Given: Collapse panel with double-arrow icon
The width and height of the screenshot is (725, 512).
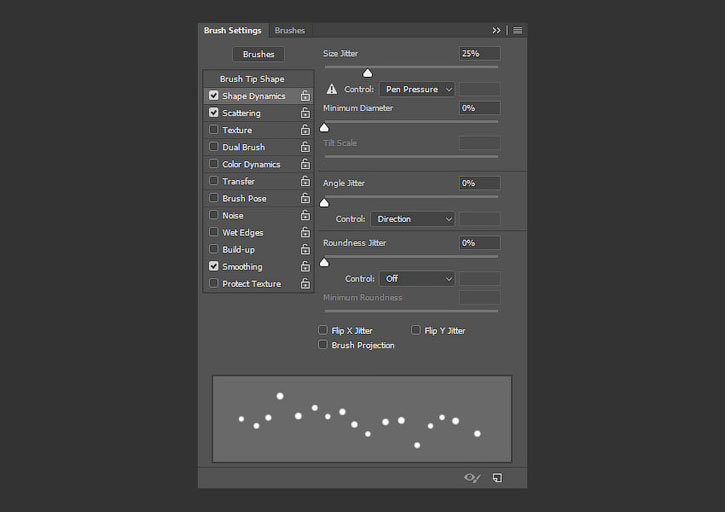Looking at the screenshot, I should point(497,31).
